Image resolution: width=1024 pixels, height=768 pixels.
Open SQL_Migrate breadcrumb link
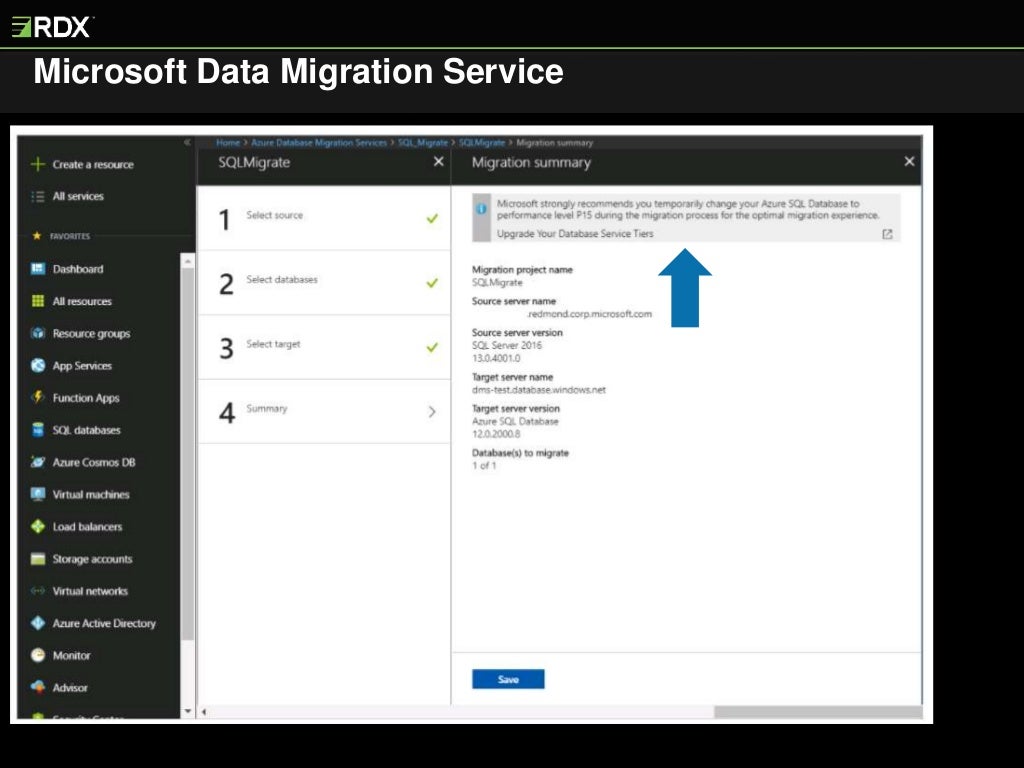click(x=423, y=142)
